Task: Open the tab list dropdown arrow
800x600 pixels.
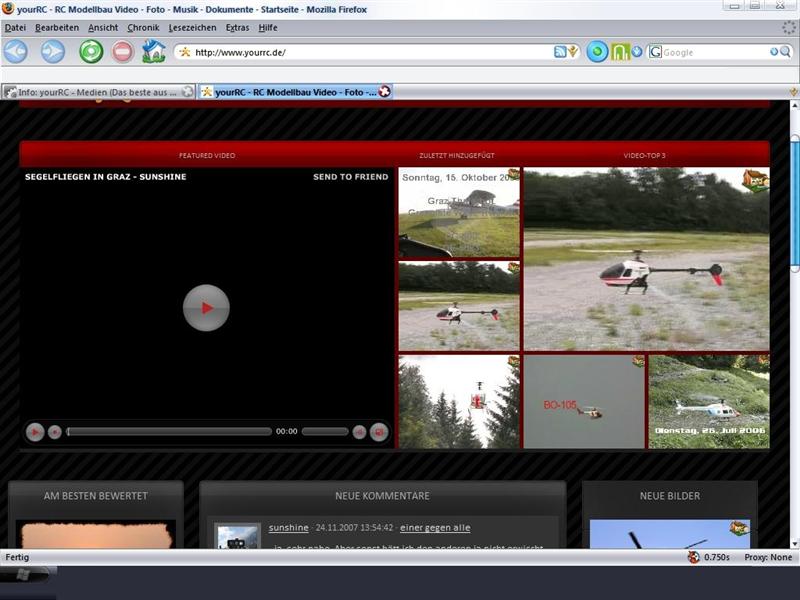Action: pyautogui.click(x=793, y=92)
